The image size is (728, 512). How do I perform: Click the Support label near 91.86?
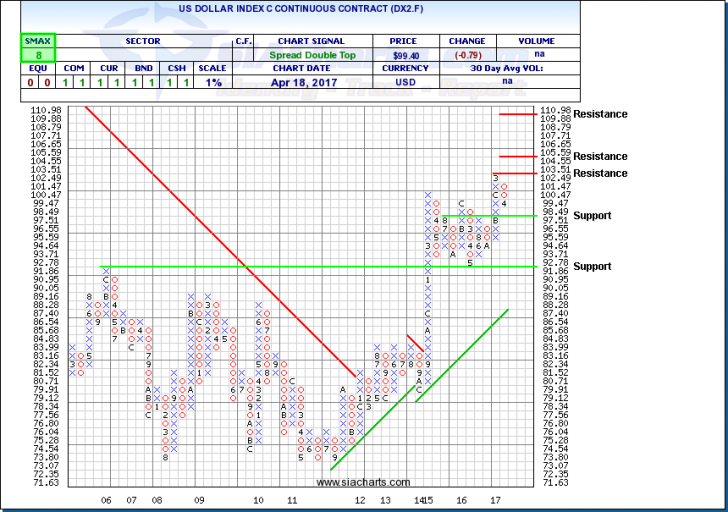coord(591,267)
